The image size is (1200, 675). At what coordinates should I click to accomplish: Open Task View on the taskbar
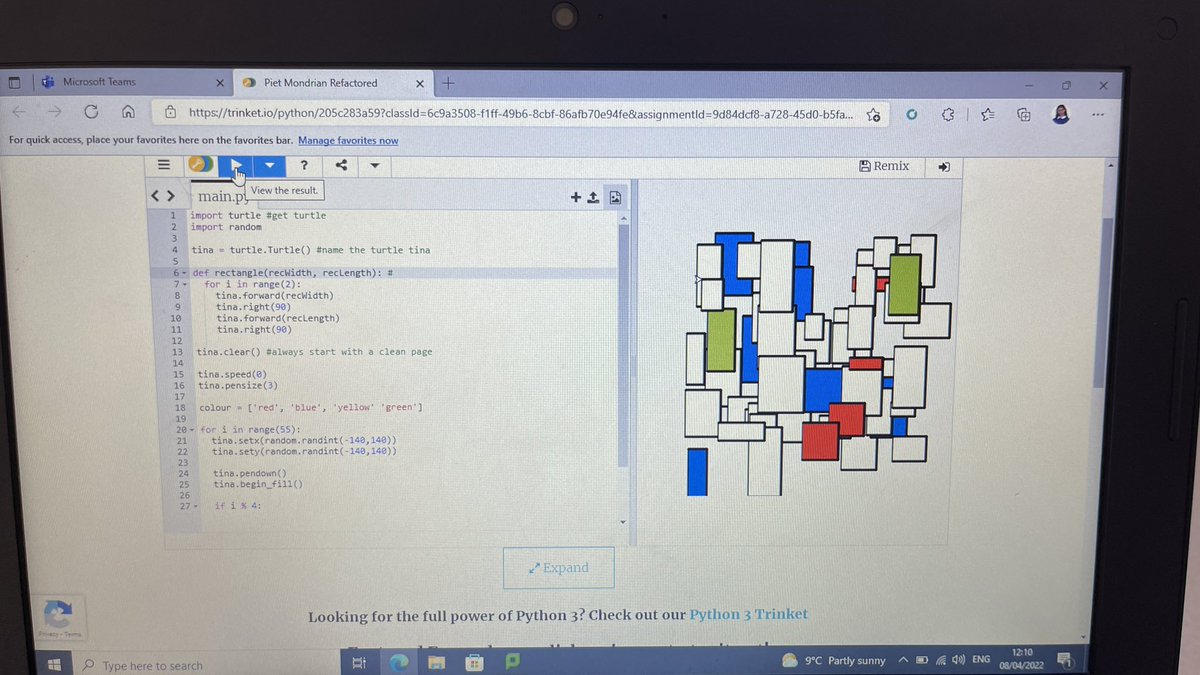pos(357,662)
